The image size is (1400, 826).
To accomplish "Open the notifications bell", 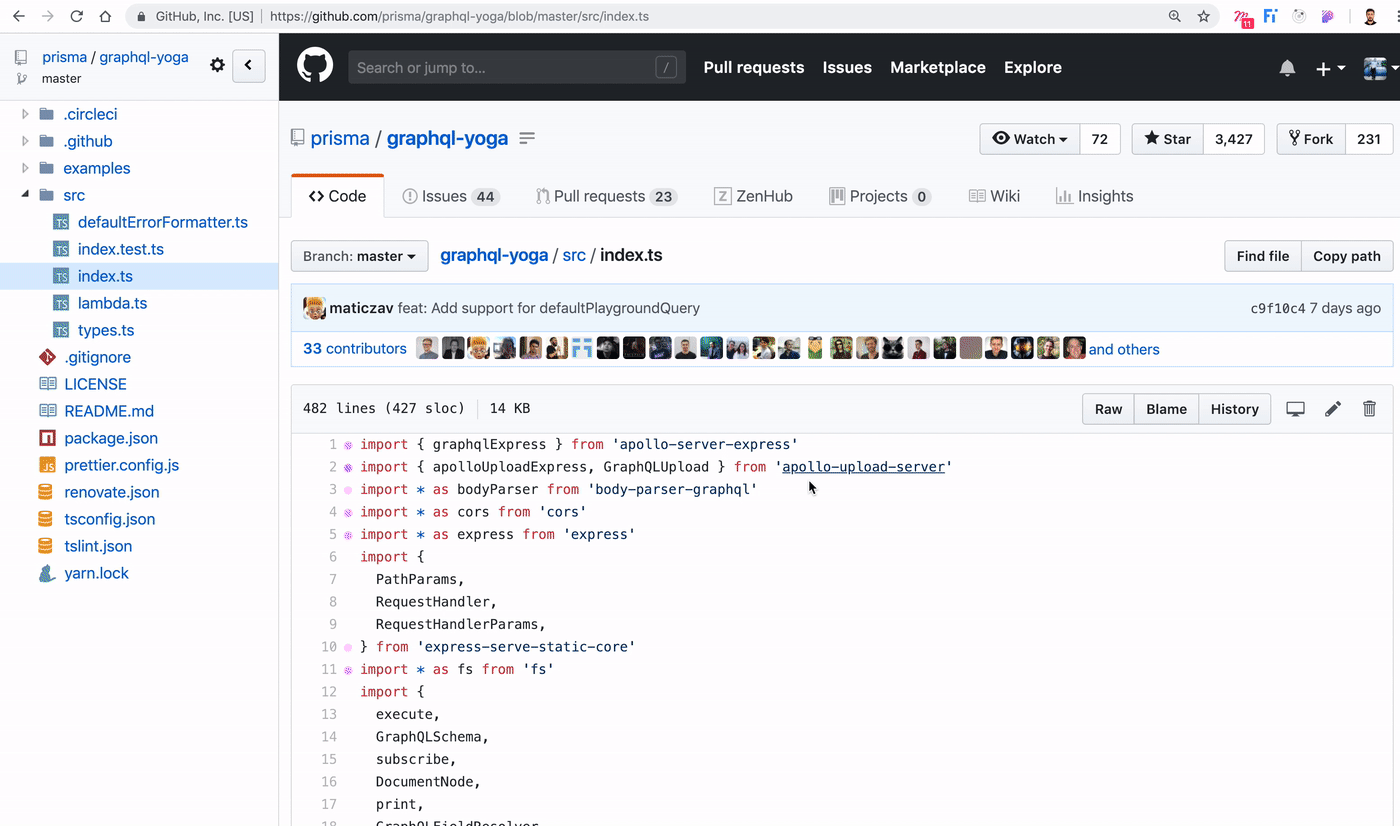I will click(x=1287, y=68).
